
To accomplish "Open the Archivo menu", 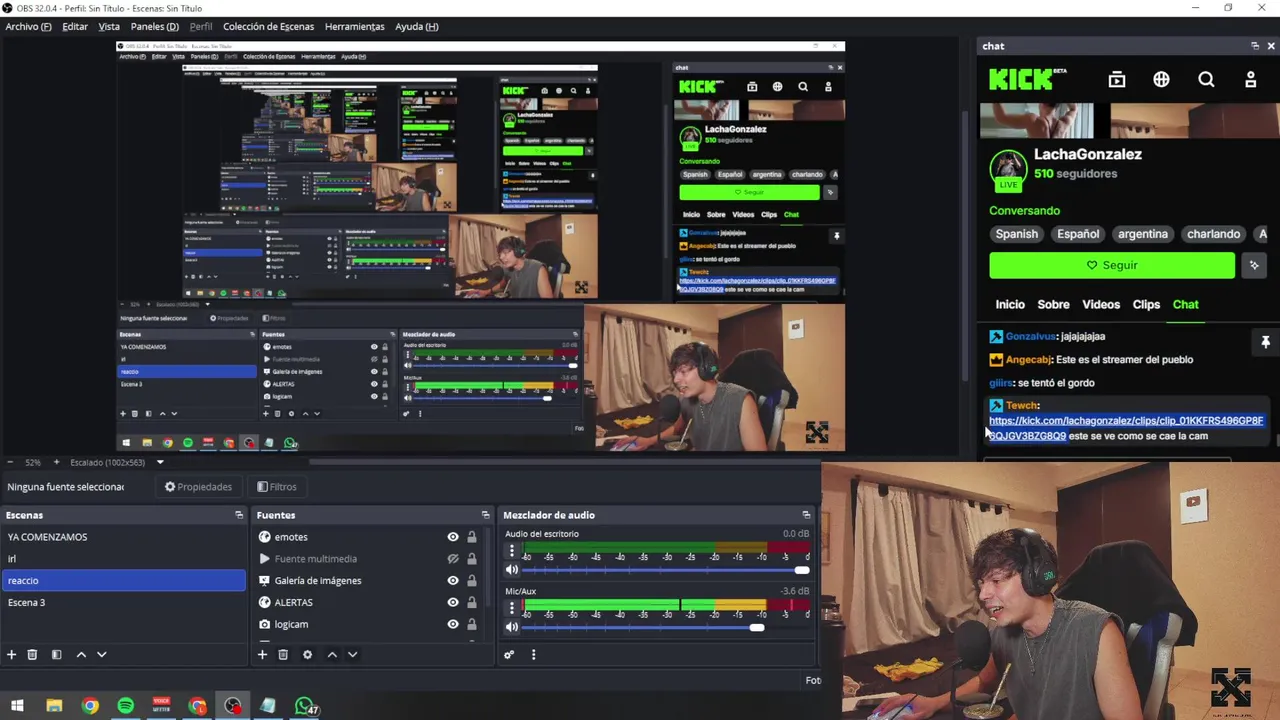I will tap(28, 26).
